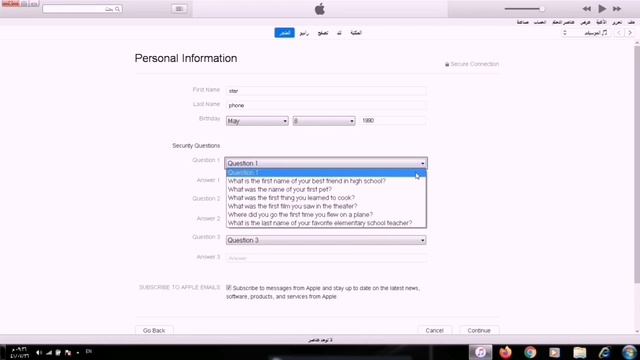Click the Play button in iTunes

point(602,9)
